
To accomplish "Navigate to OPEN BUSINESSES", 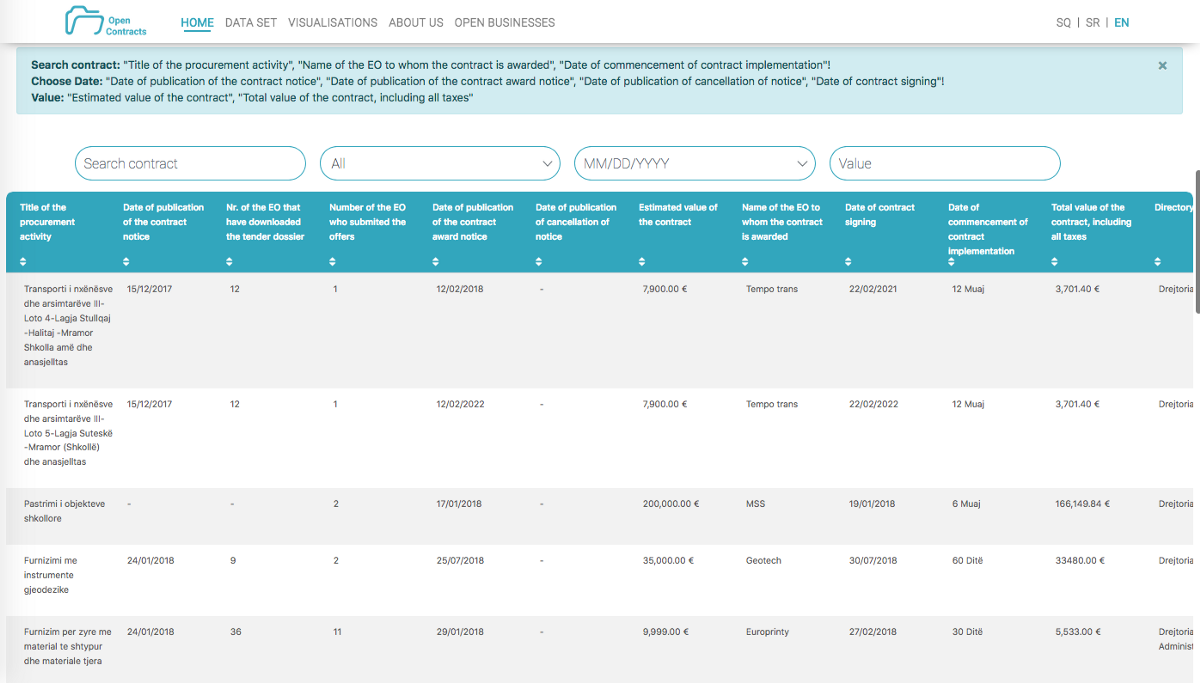I will pos(504,22).
